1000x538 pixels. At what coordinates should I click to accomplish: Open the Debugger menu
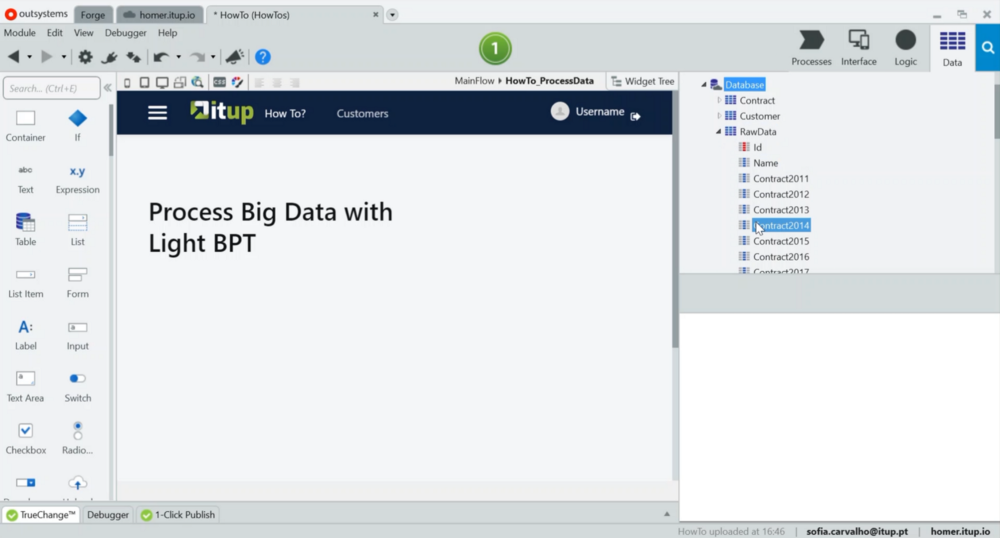[126, 33]
